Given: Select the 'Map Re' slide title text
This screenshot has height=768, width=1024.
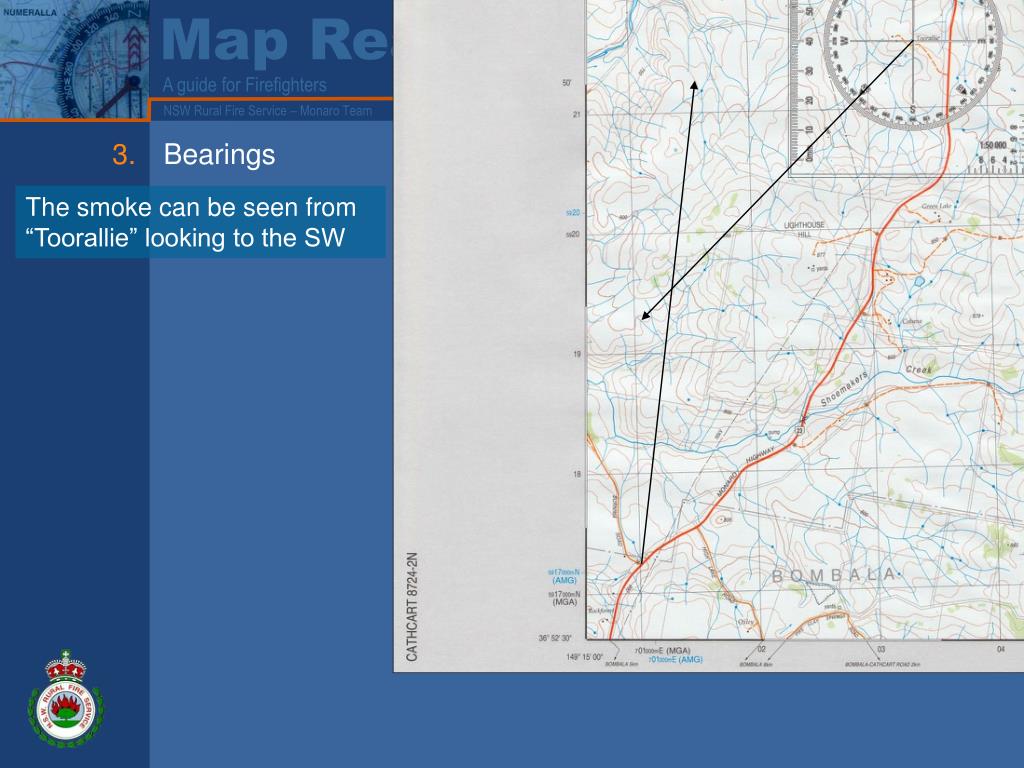Looking at the screenshot, I should tap(276, 40).
